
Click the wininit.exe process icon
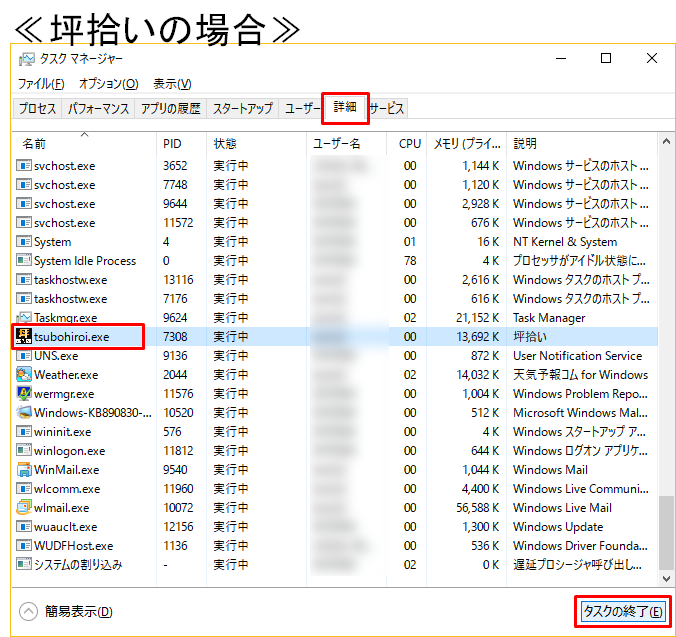tap(24, 431)
